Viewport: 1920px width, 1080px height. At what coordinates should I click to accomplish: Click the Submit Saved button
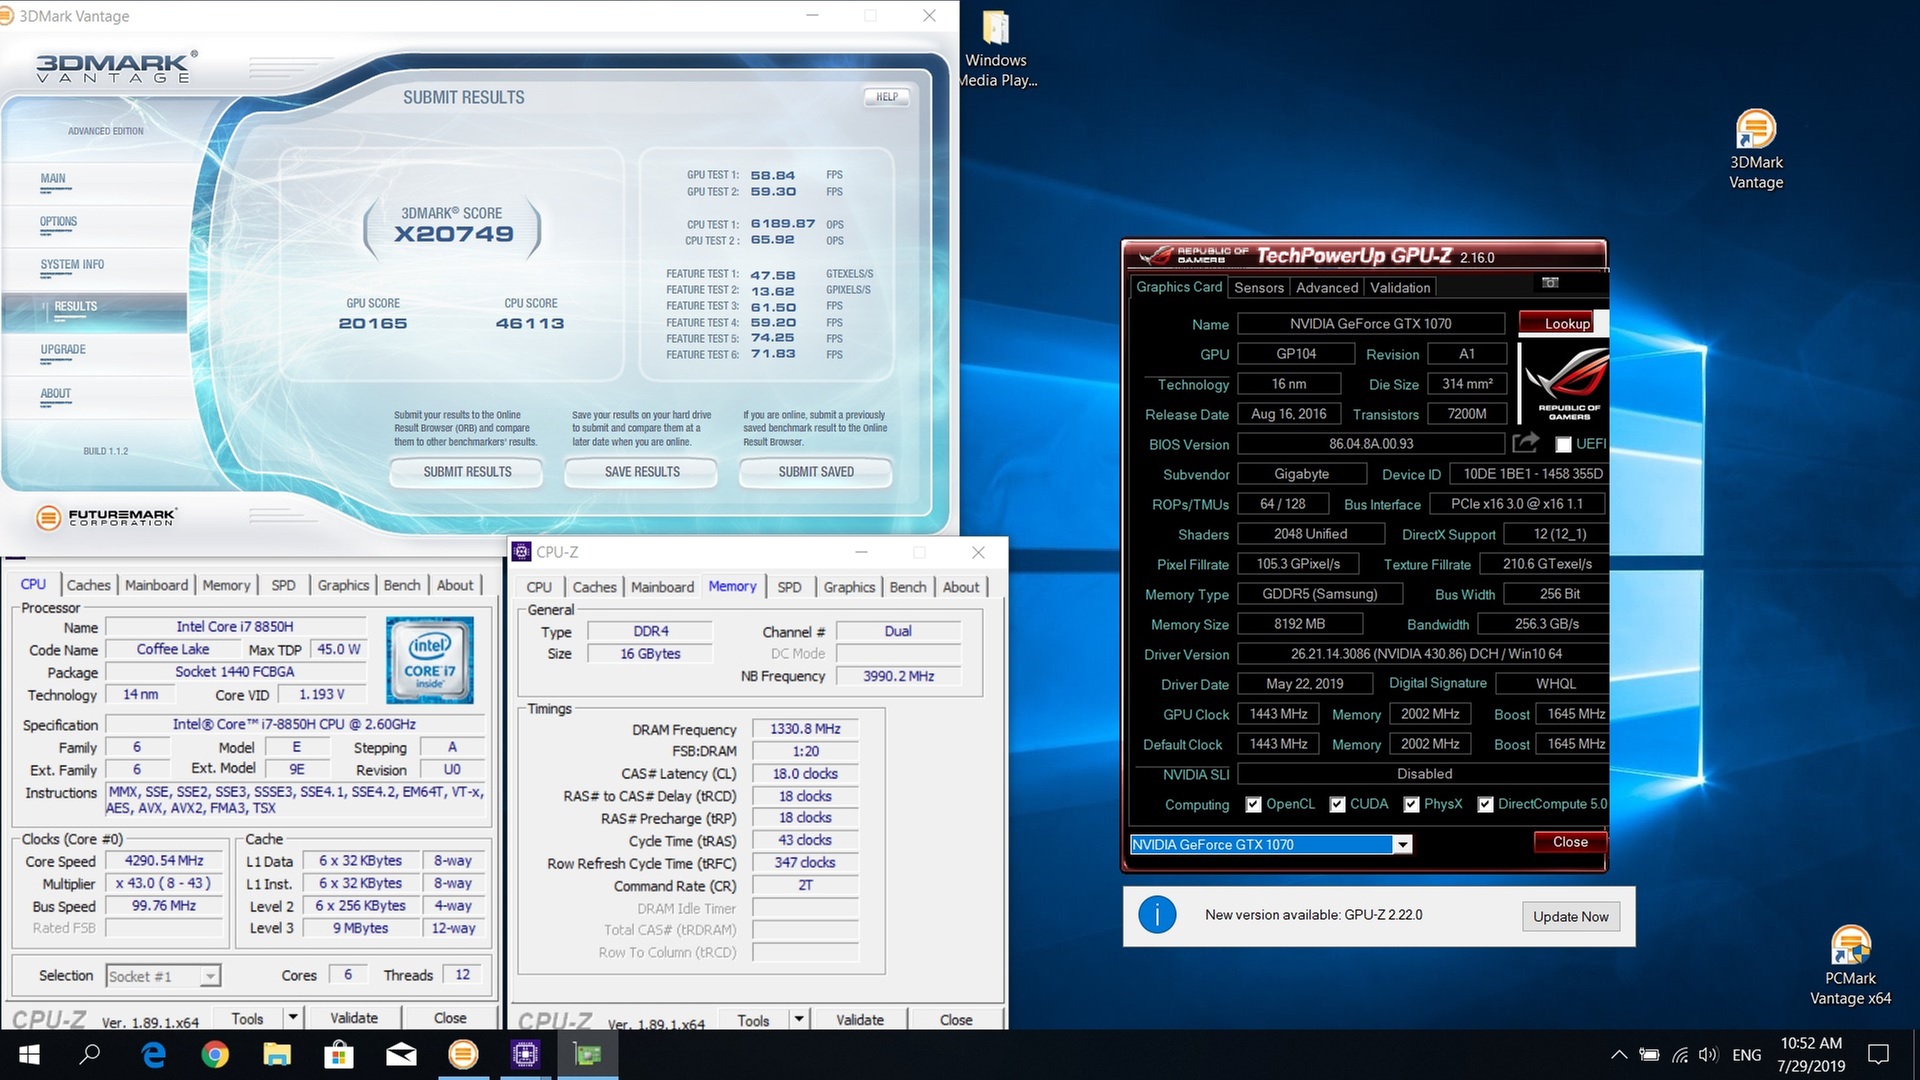(x=816, y=472)
